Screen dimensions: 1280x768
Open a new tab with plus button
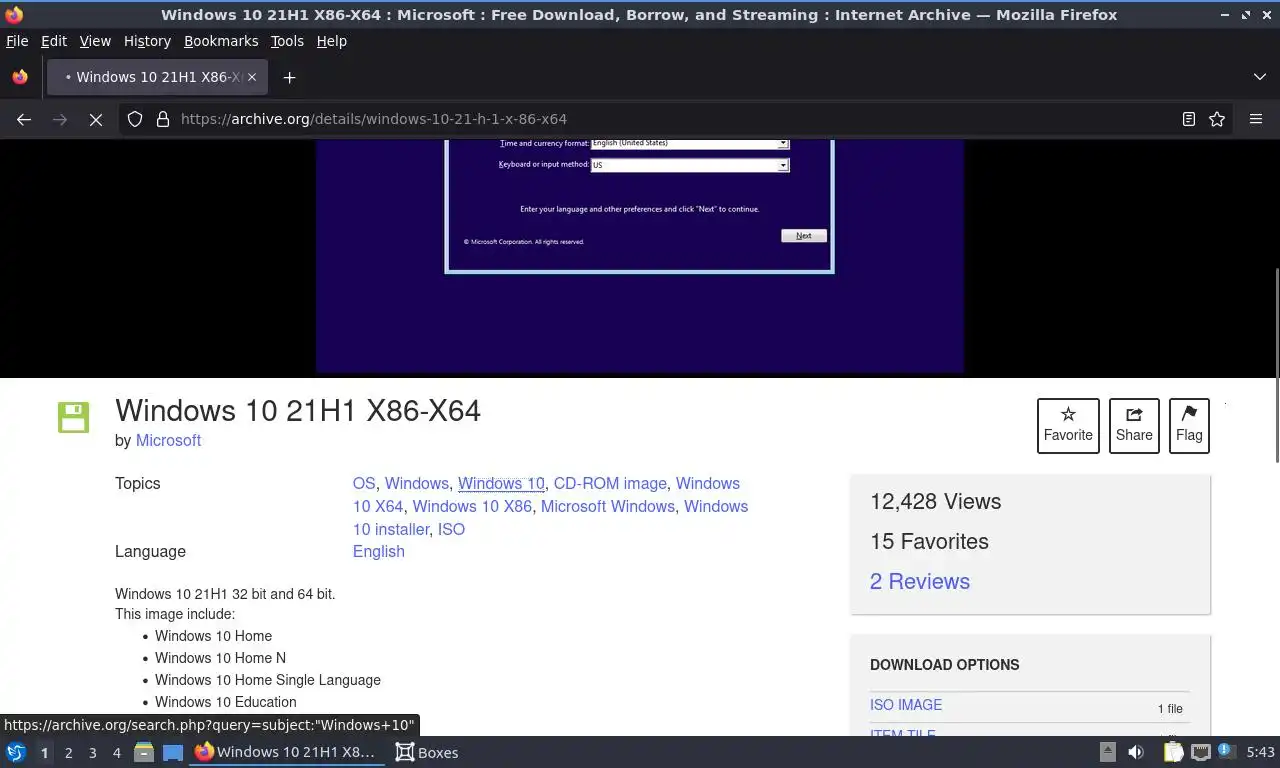(289, 77)
